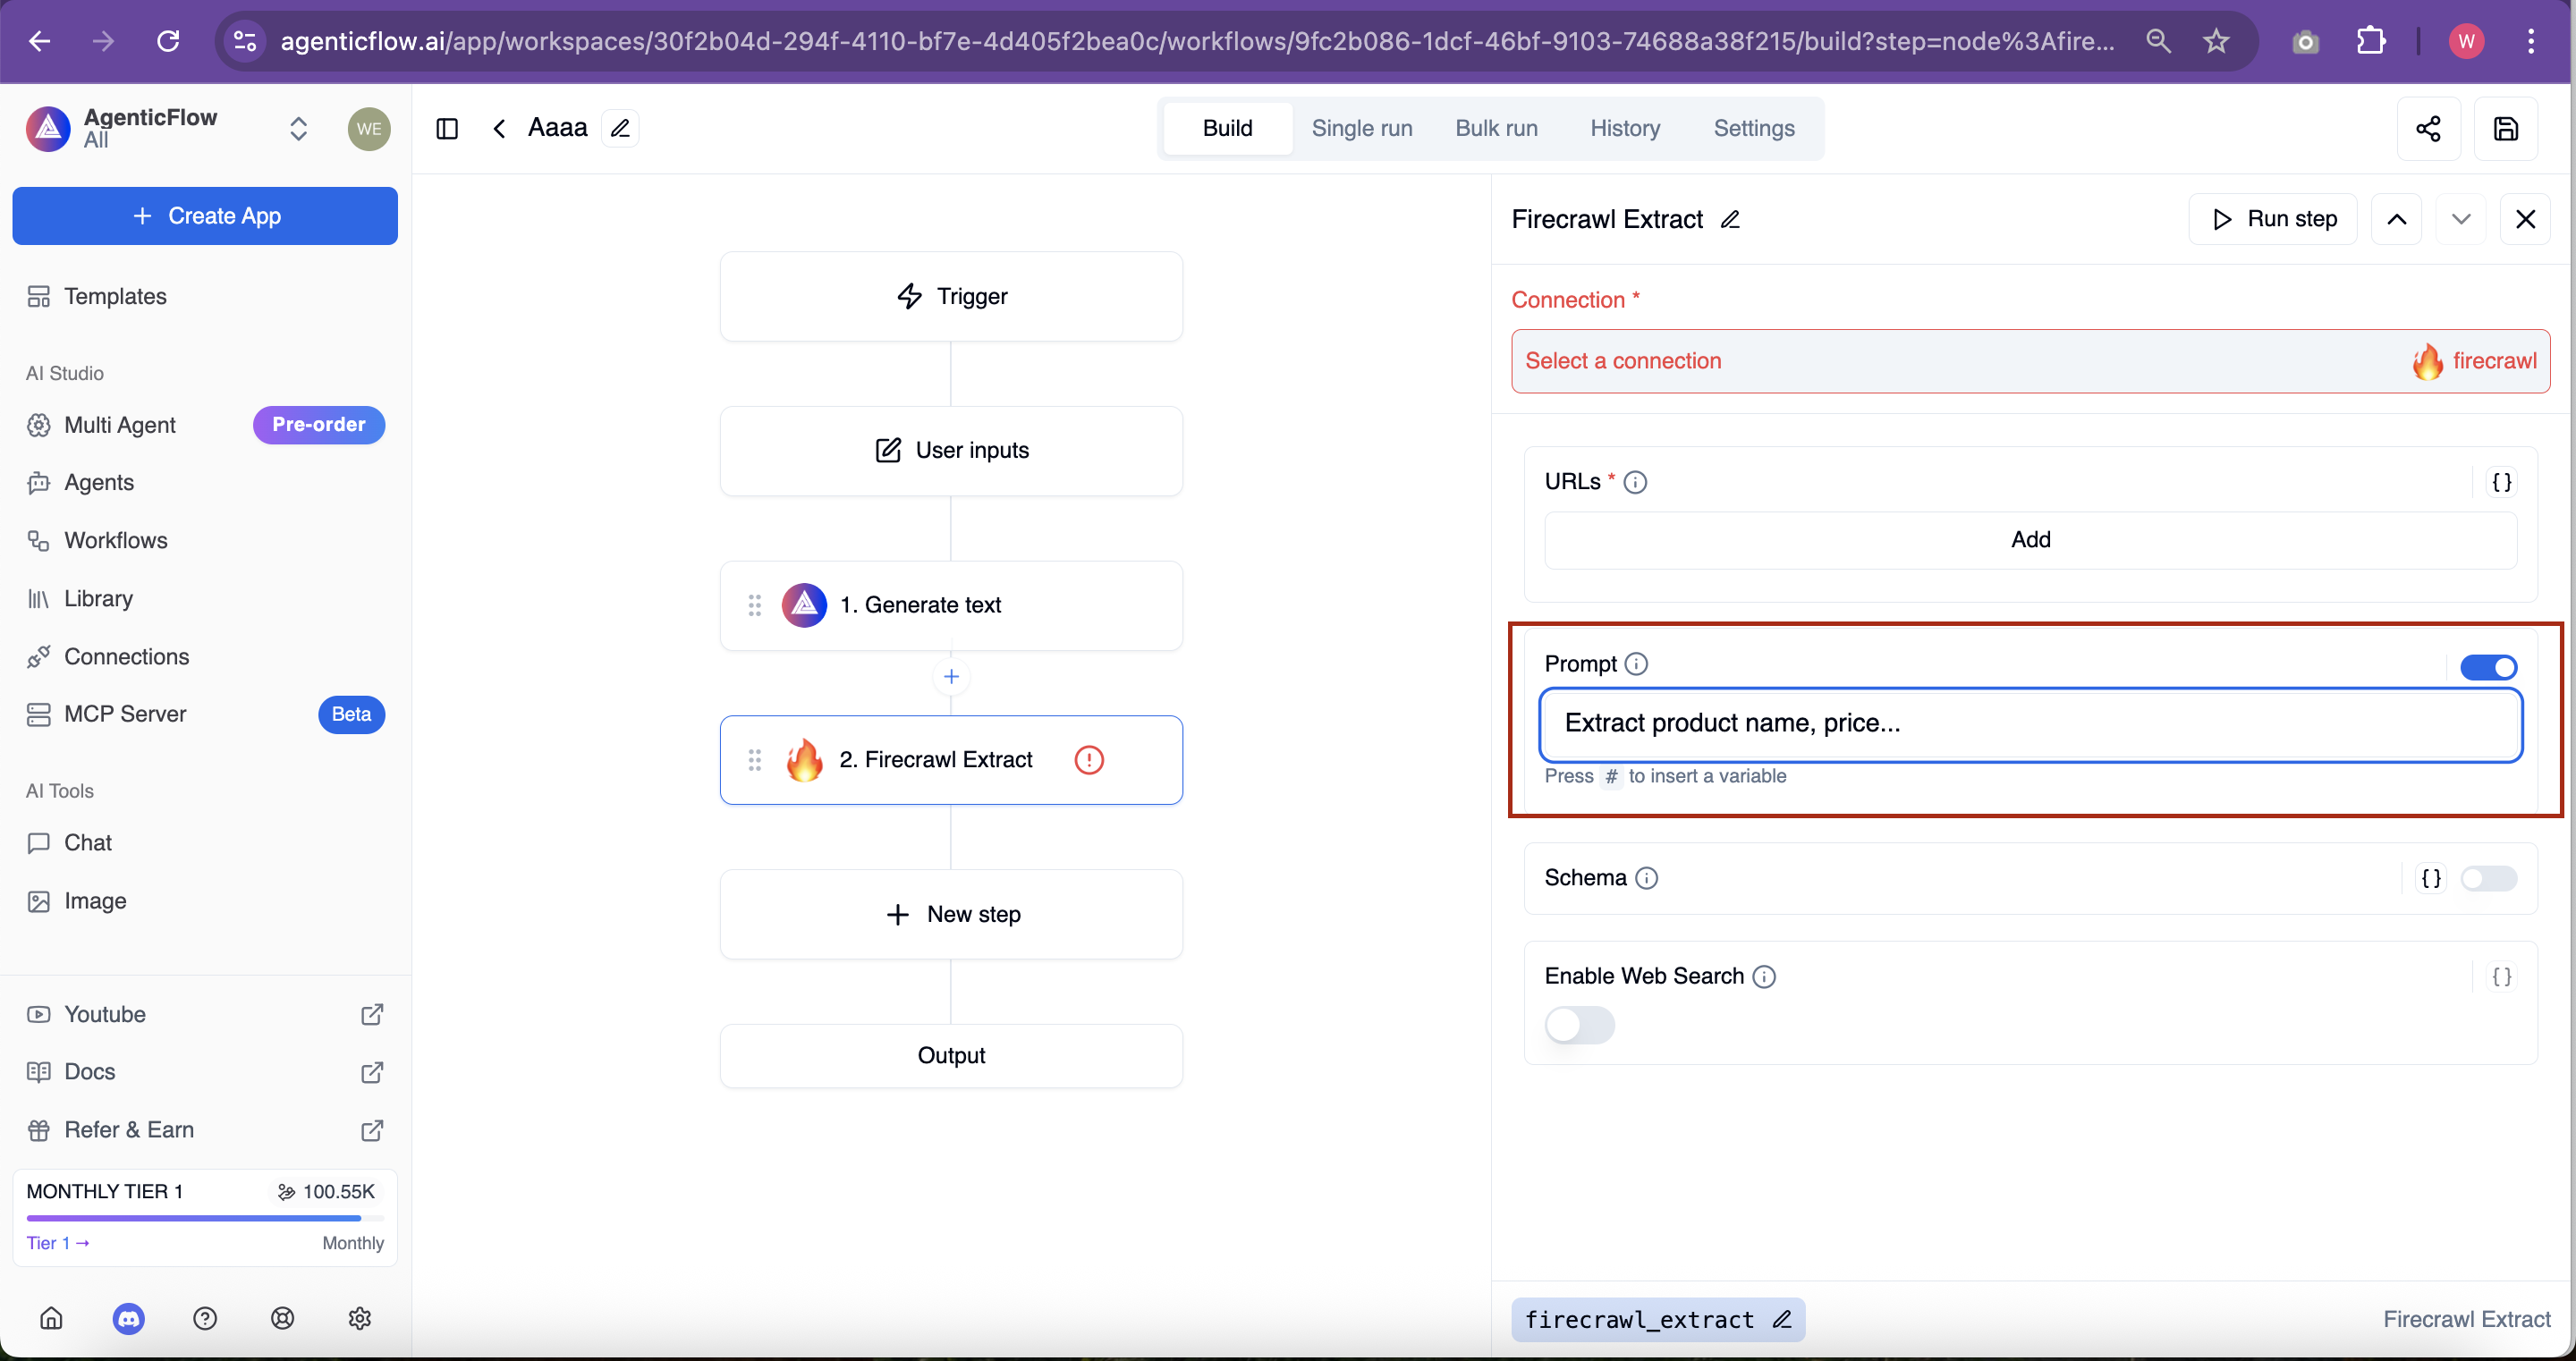2576x1361 pixels.
Task: Open the Youtube external link
Action: tap(205, 1014)
